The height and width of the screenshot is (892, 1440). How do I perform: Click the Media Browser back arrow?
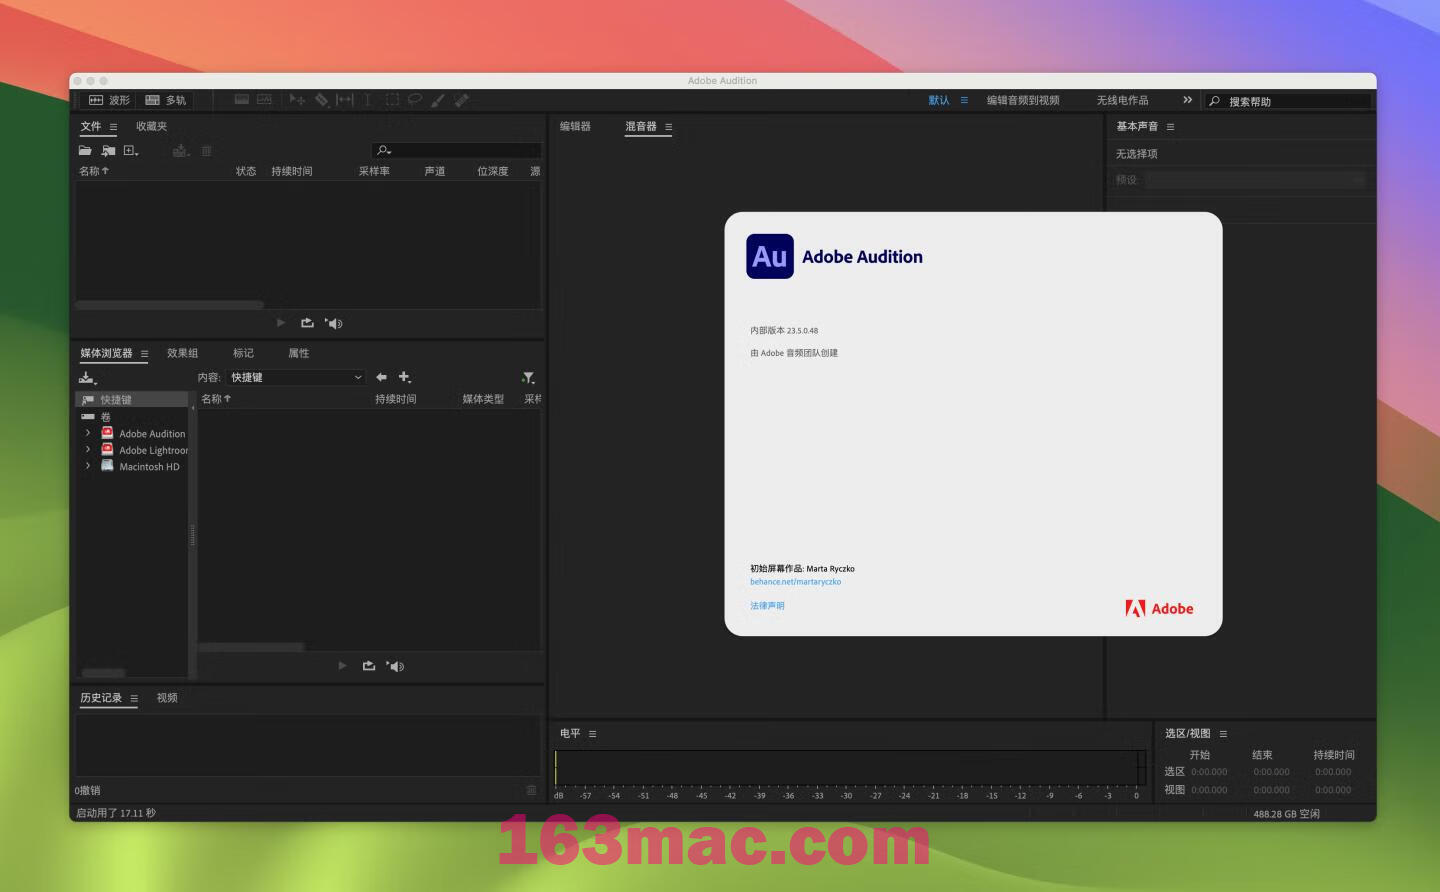tap(381, 377)
